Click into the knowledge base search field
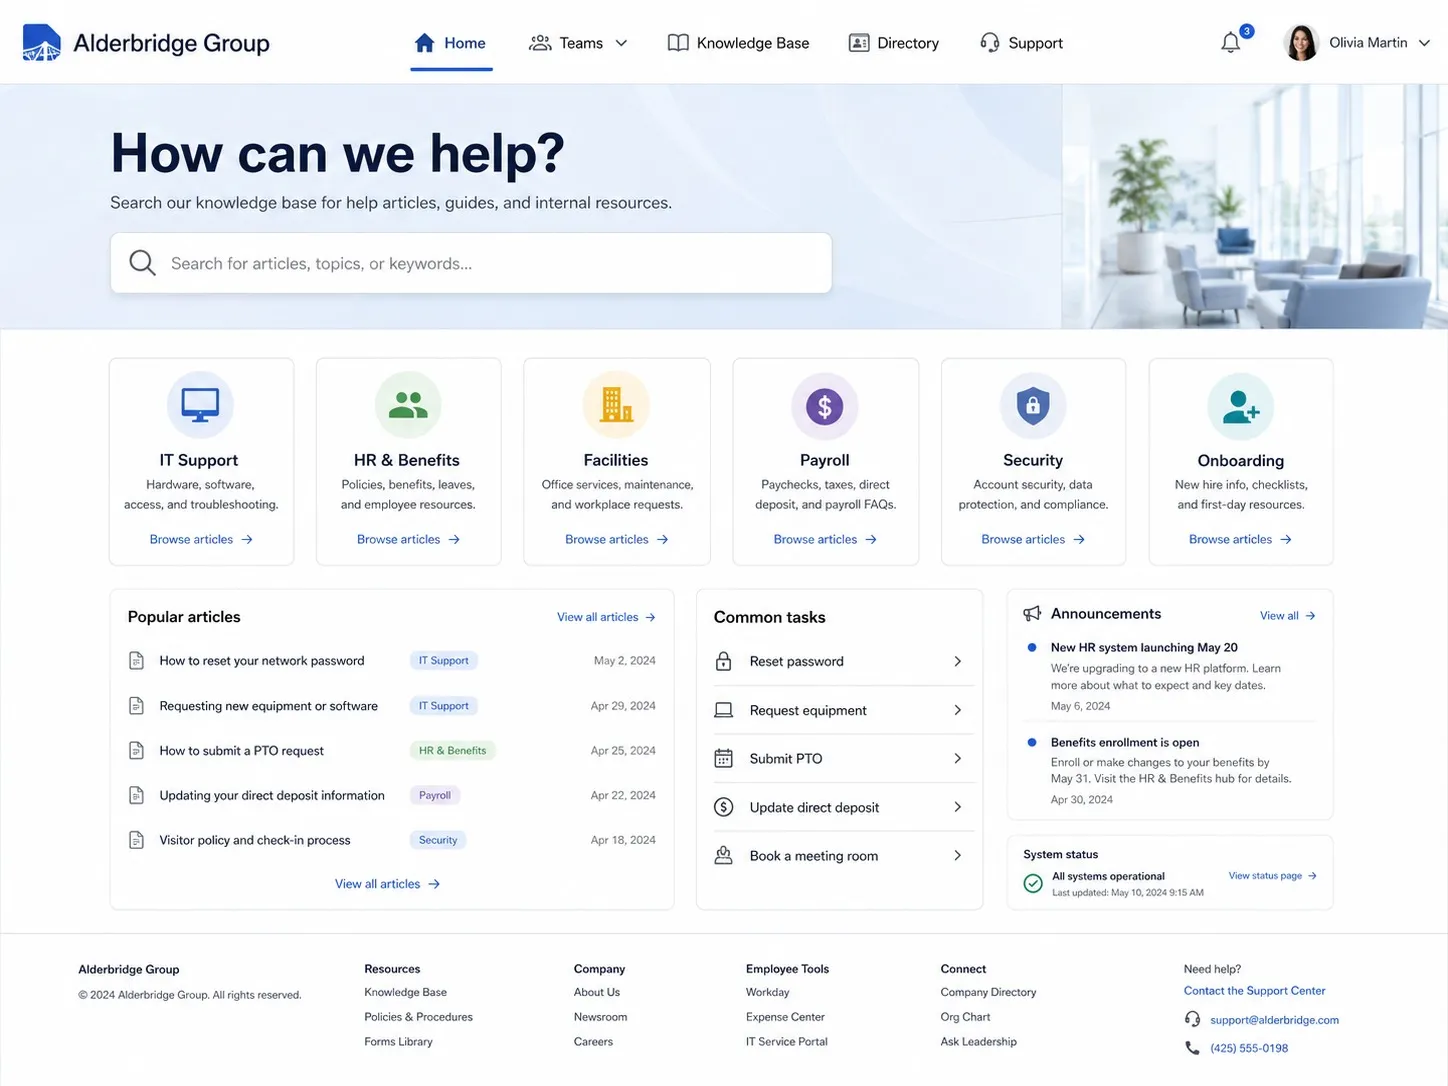The width and height of the screenshot is (1448, 1086). point(471,263)
